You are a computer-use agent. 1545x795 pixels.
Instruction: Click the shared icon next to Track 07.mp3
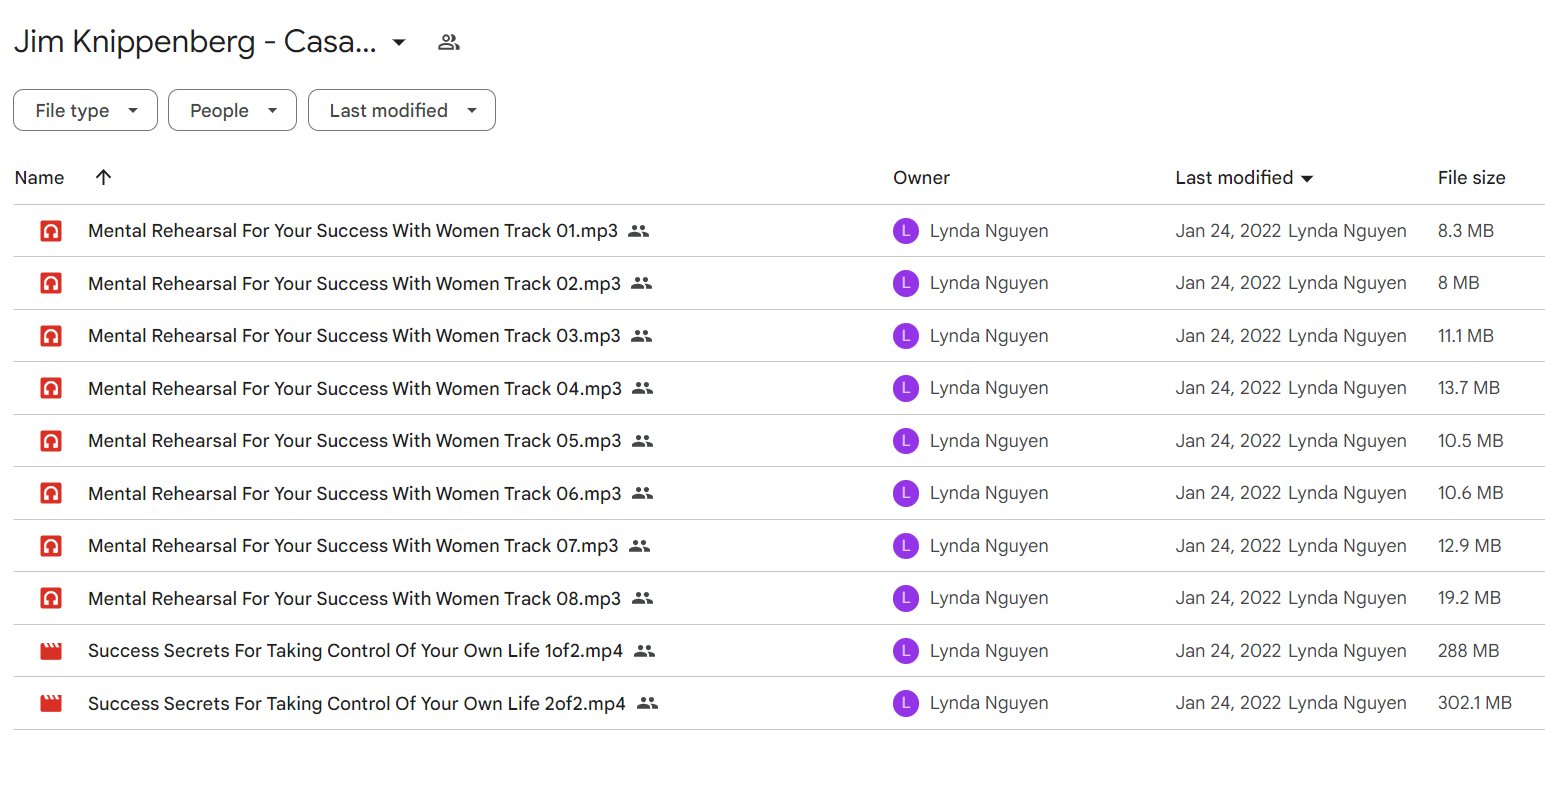pyautogui.click(x=640, y=546)
